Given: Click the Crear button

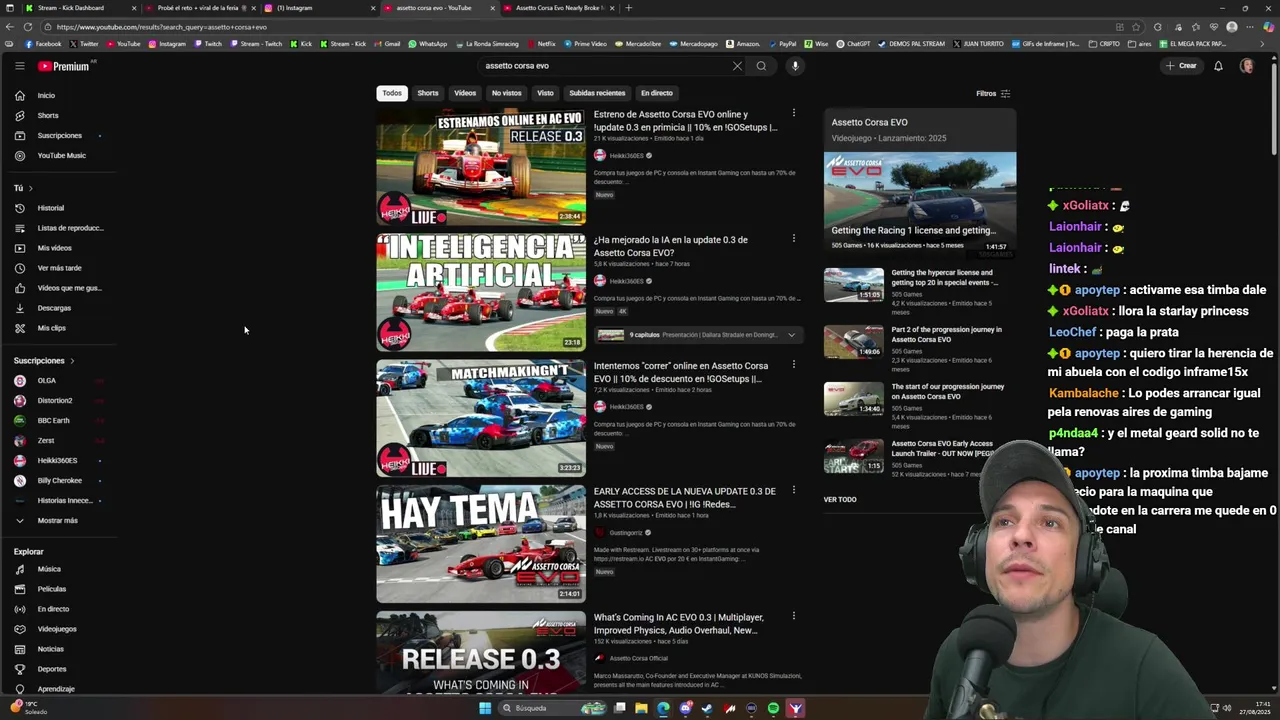Looking at the screenshot, I should click(x=1181, y=66).
